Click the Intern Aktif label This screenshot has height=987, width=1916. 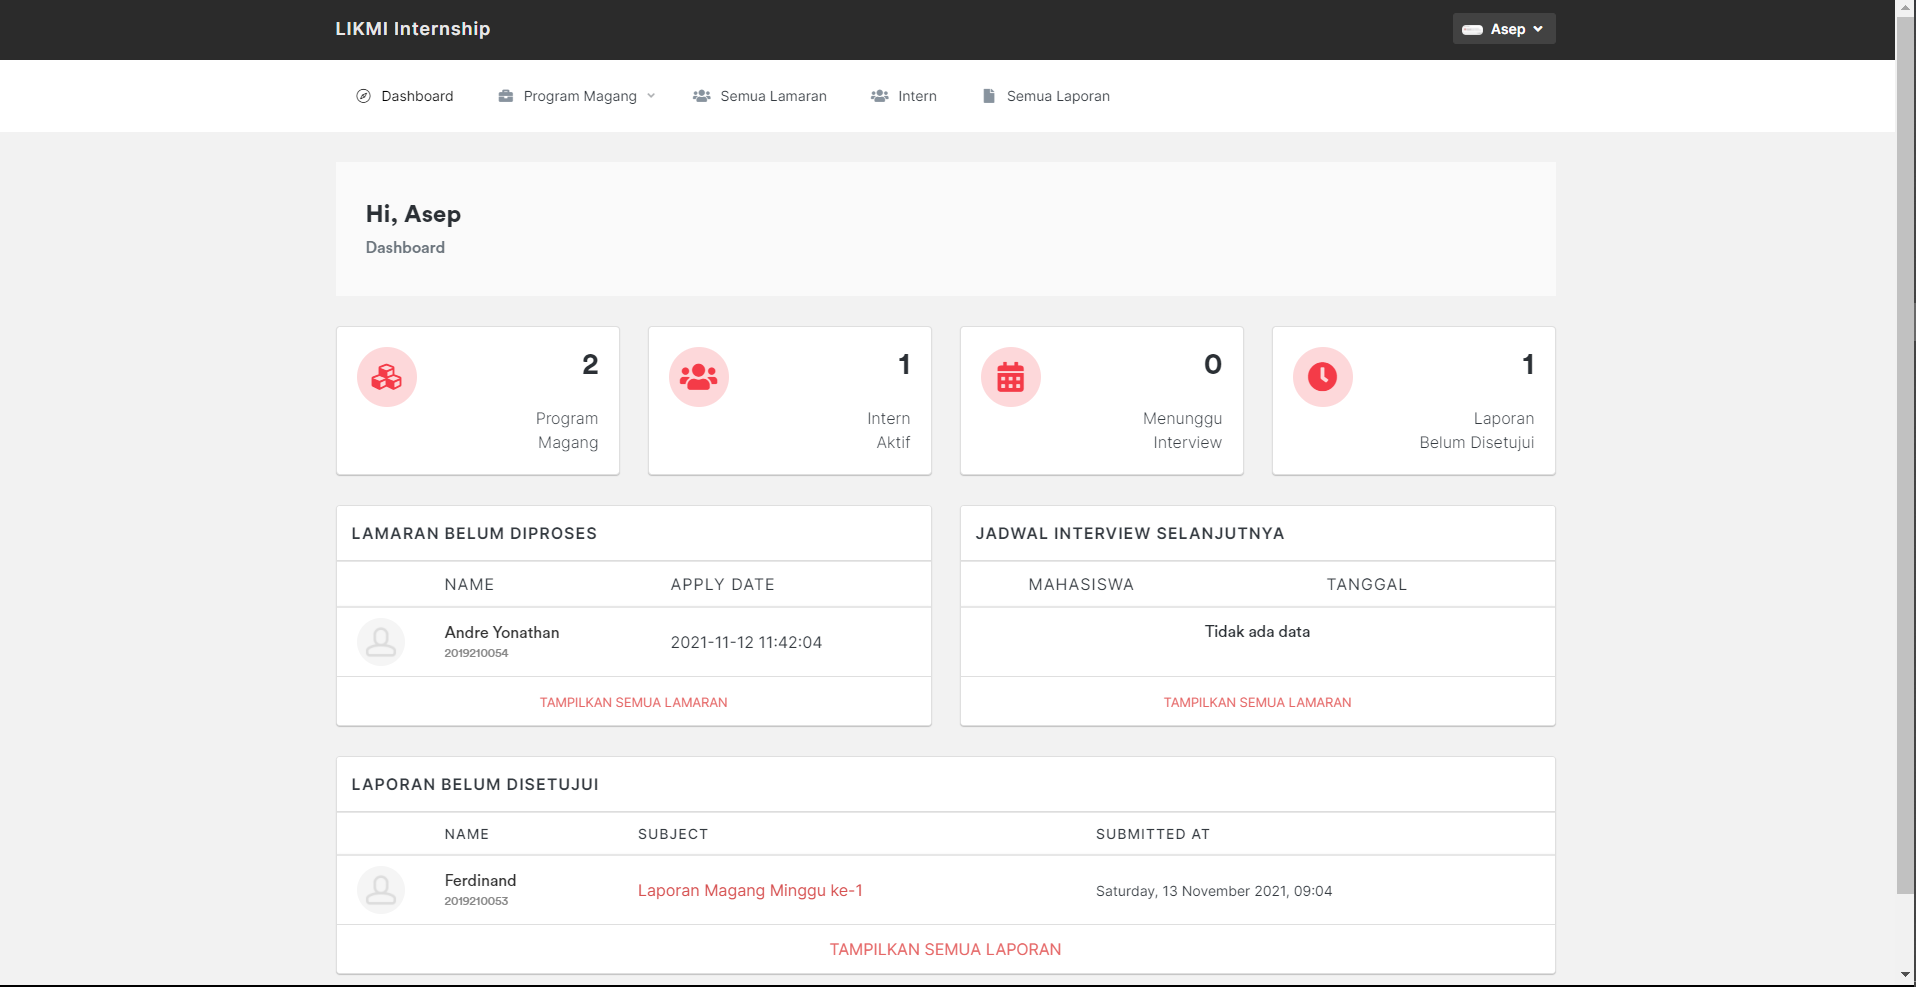[888, 430]
